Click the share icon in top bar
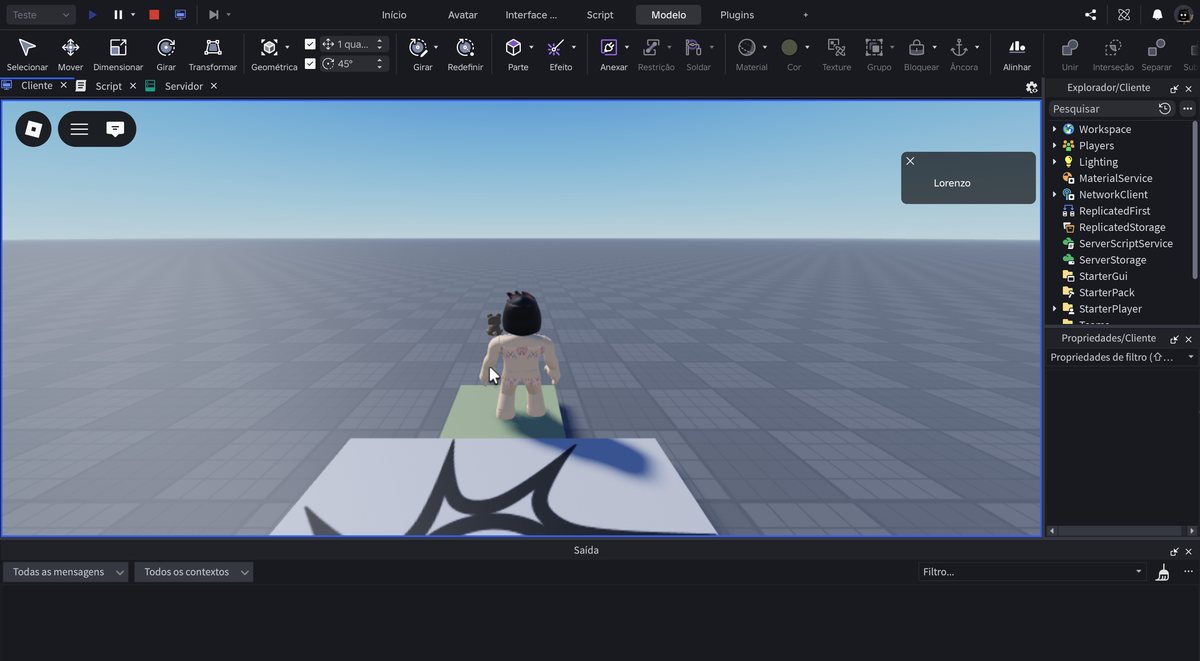Screen dimensions: 1200x661 (x=1090, y=15)
